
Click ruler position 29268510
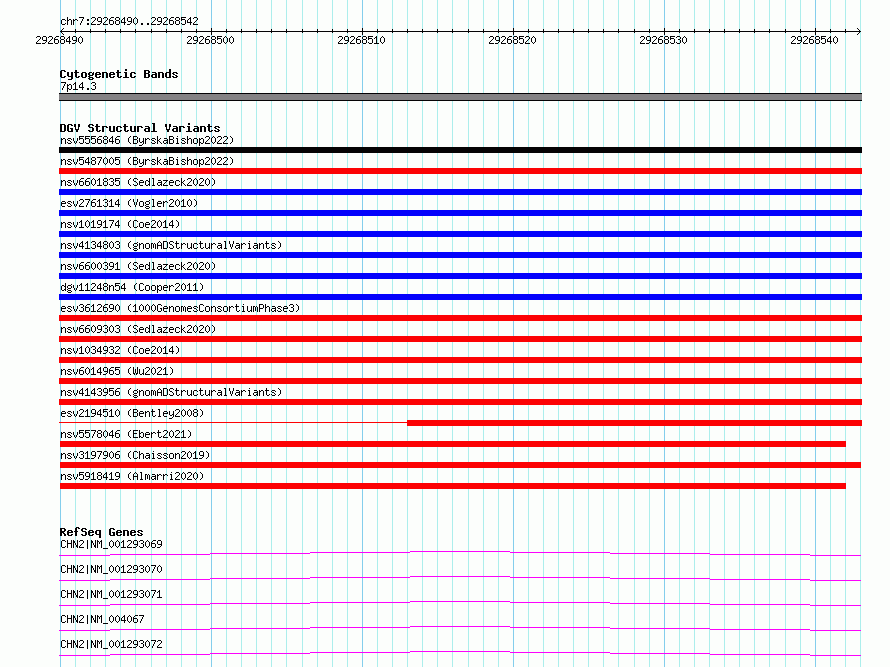pyautogui.click(x=362, y=40)
